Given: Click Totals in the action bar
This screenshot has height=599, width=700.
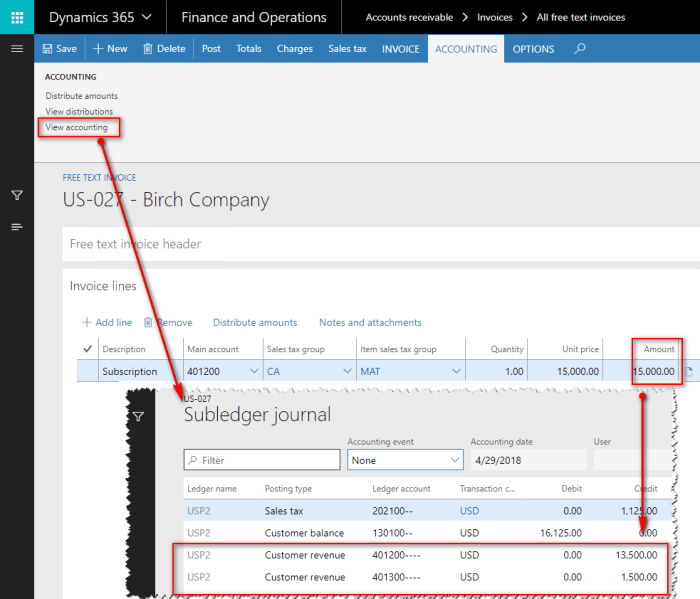Looking at the screenshot, I should tap(249, 49).
